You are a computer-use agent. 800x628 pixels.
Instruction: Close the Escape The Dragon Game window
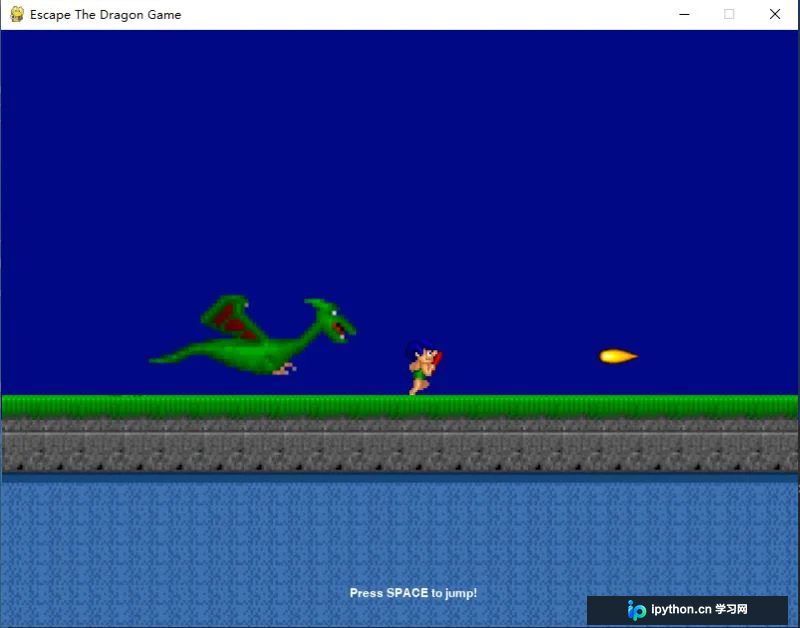[x=774, y=14]
